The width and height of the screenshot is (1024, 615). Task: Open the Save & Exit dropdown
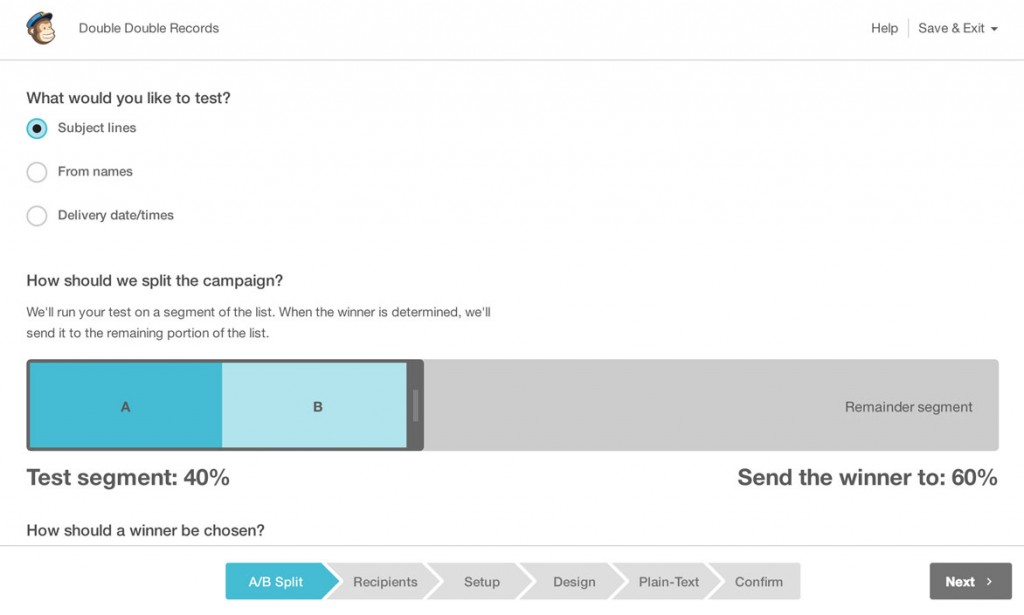(957, 28)
